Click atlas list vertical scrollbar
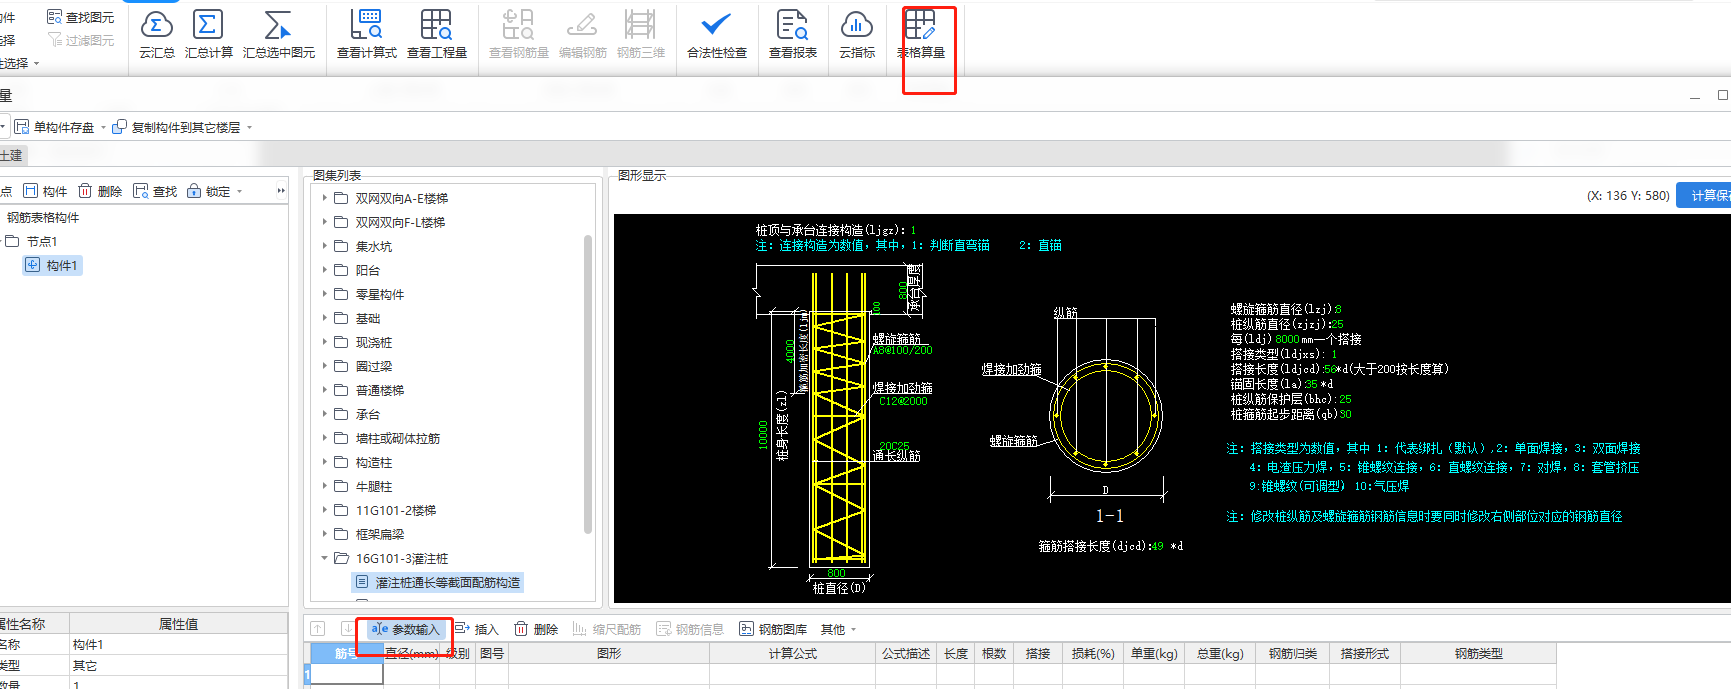Image resolution: width=1731 pixels, height=689 pixels. pyautogui.click(x=588, y=384)
